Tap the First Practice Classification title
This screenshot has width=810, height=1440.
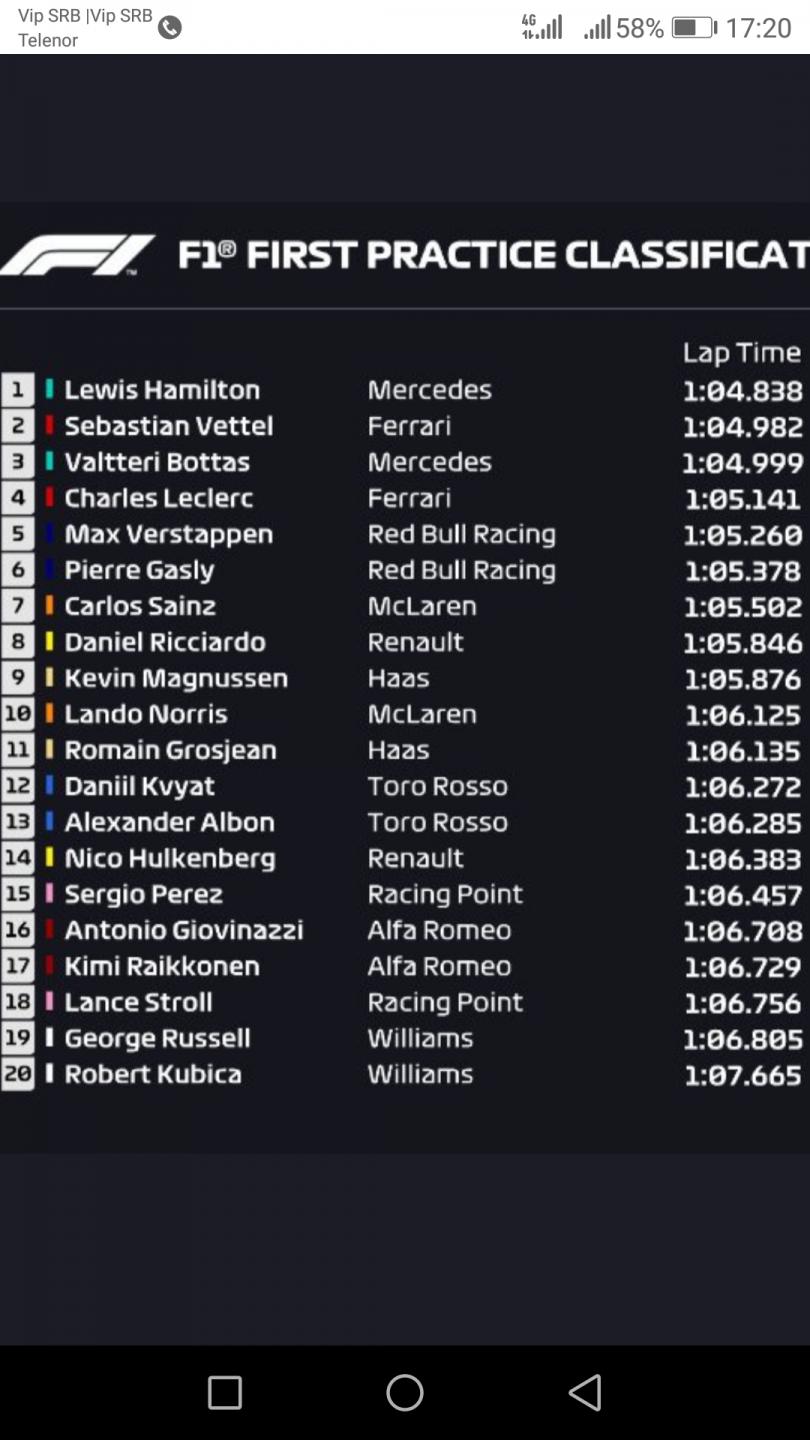click(494, 255)
